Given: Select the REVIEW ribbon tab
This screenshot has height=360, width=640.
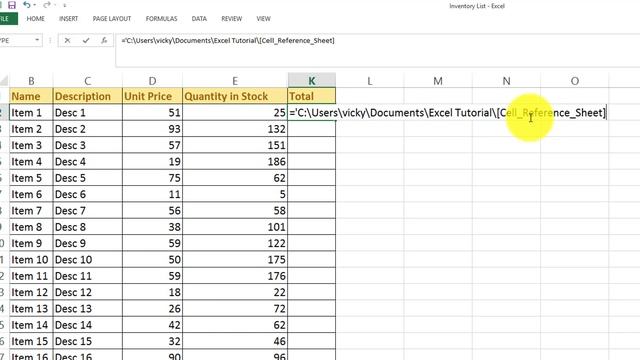Looking at the screenshot, I should click(231, 19).
